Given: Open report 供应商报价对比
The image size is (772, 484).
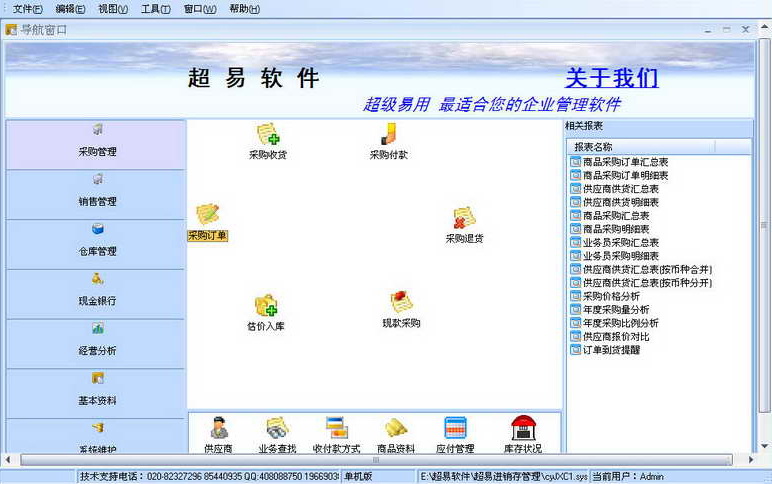Looking at the screenshot, I should coord(616,336).
